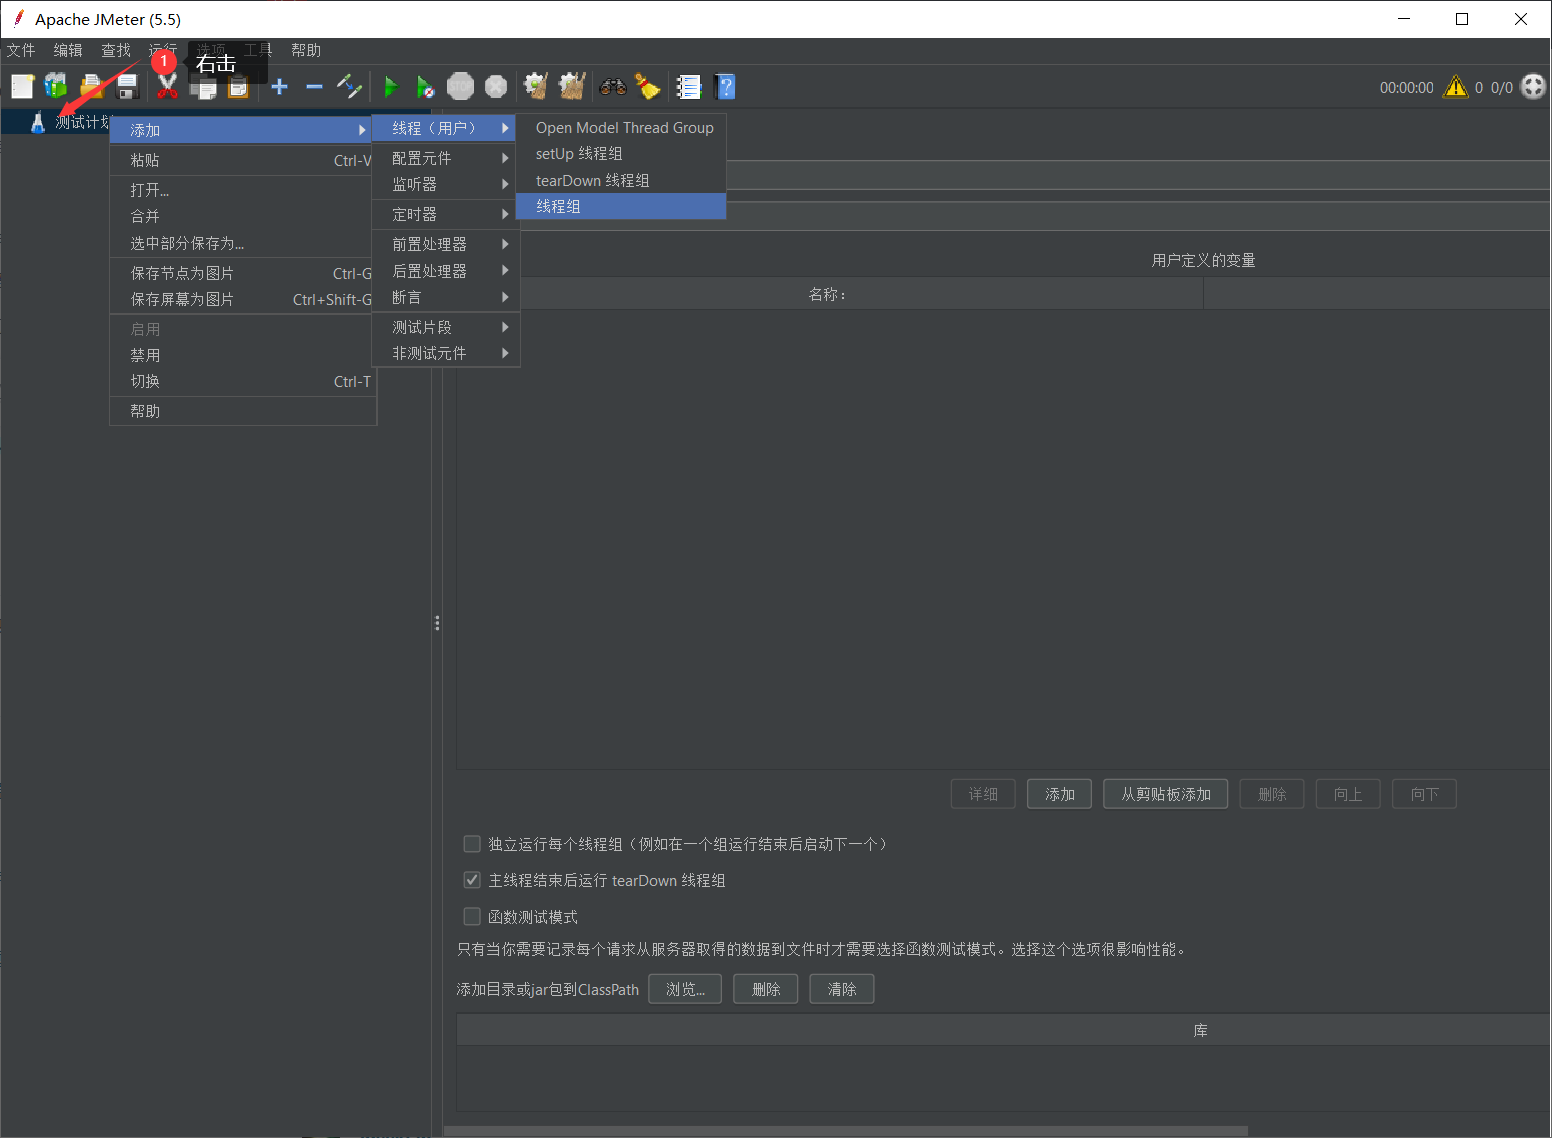Expand 定时器 submenu
The width and height of the screenshot is (1552, 1138).
446,214
